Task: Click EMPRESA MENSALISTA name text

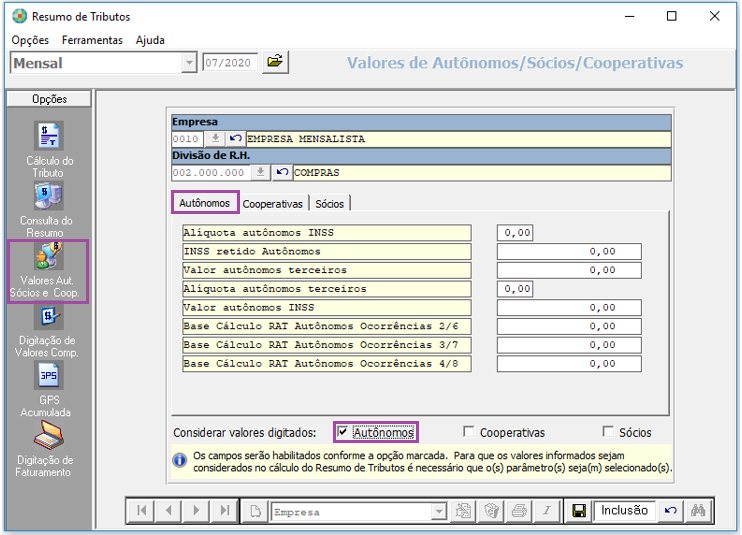Action: pos(306,139)
